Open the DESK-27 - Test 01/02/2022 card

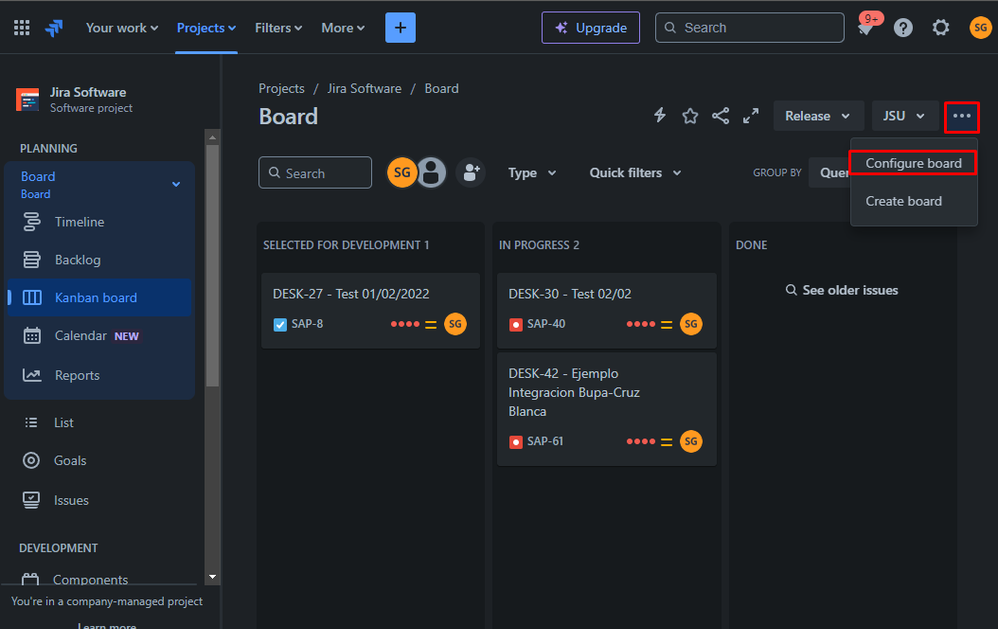[370, 311]
